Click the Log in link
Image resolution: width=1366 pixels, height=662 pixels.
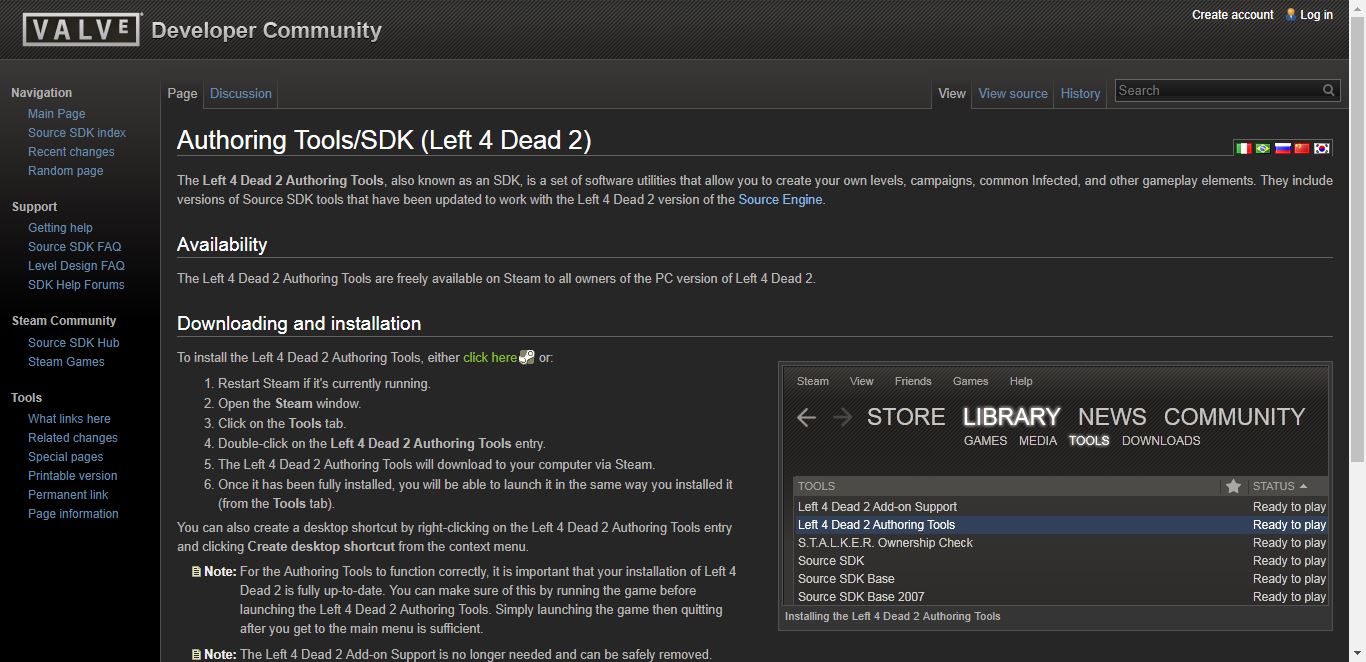coord(1316,14)
